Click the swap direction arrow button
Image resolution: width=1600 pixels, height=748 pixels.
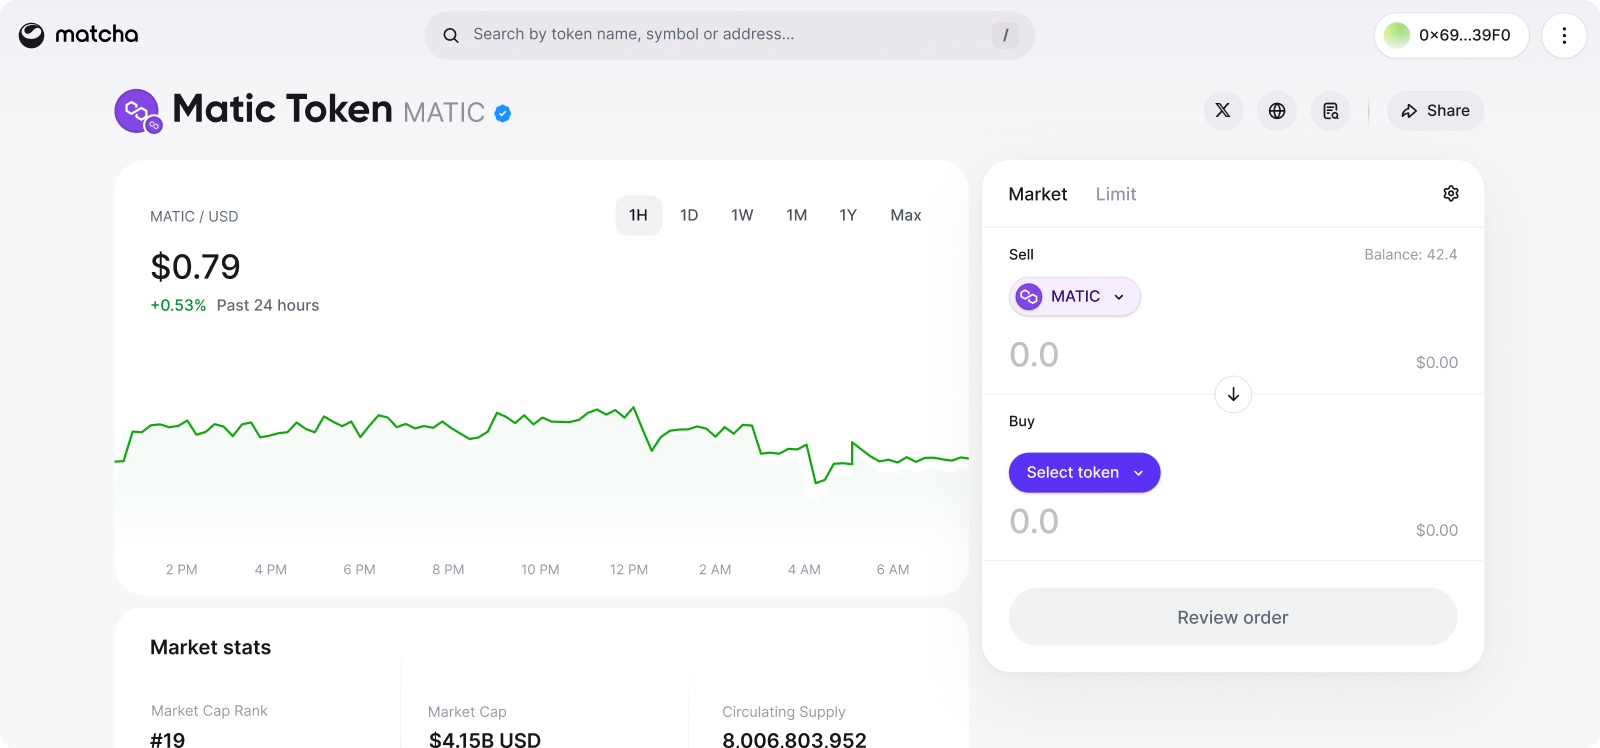point(1233,394)
